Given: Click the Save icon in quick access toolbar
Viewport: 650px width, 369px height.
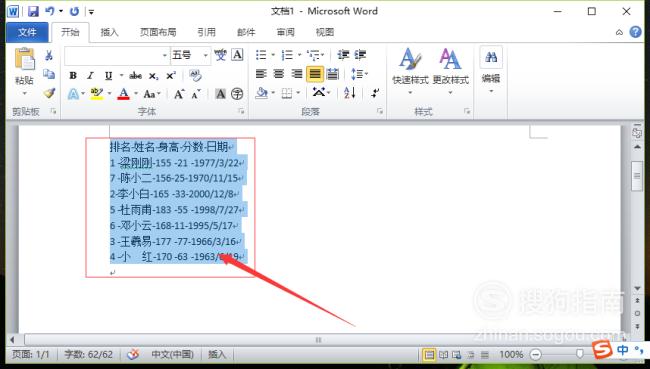Looking at the screenshot, I should pyautogui.click(x=33, y=11).
